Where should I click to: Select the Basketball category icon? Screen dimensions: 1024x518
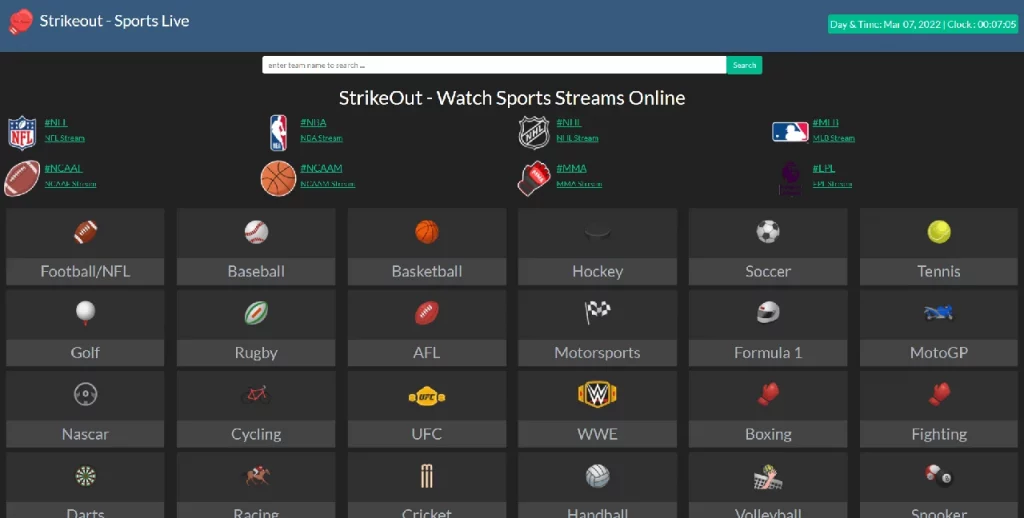tap(427, 232)
